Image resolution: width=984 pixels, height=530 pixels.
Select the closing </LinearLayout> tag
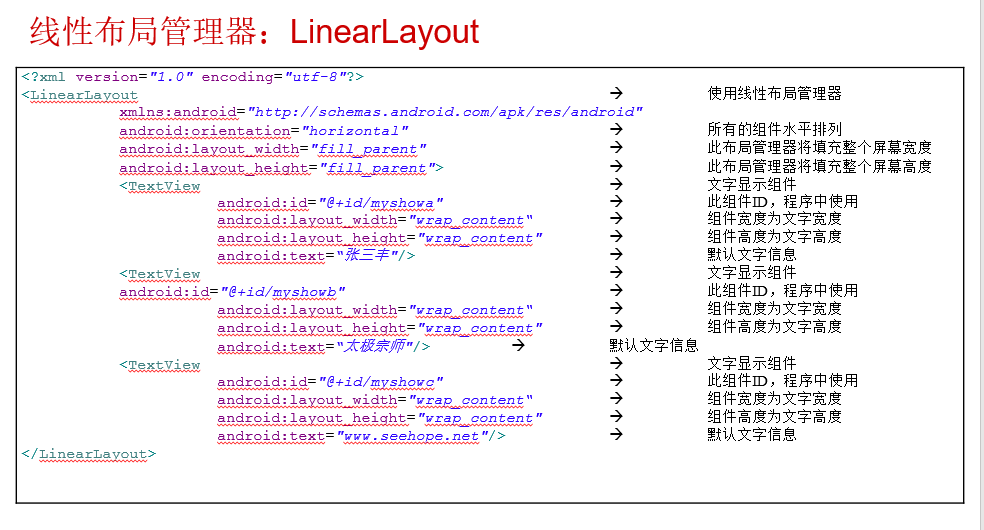click(x=88, y=454)
